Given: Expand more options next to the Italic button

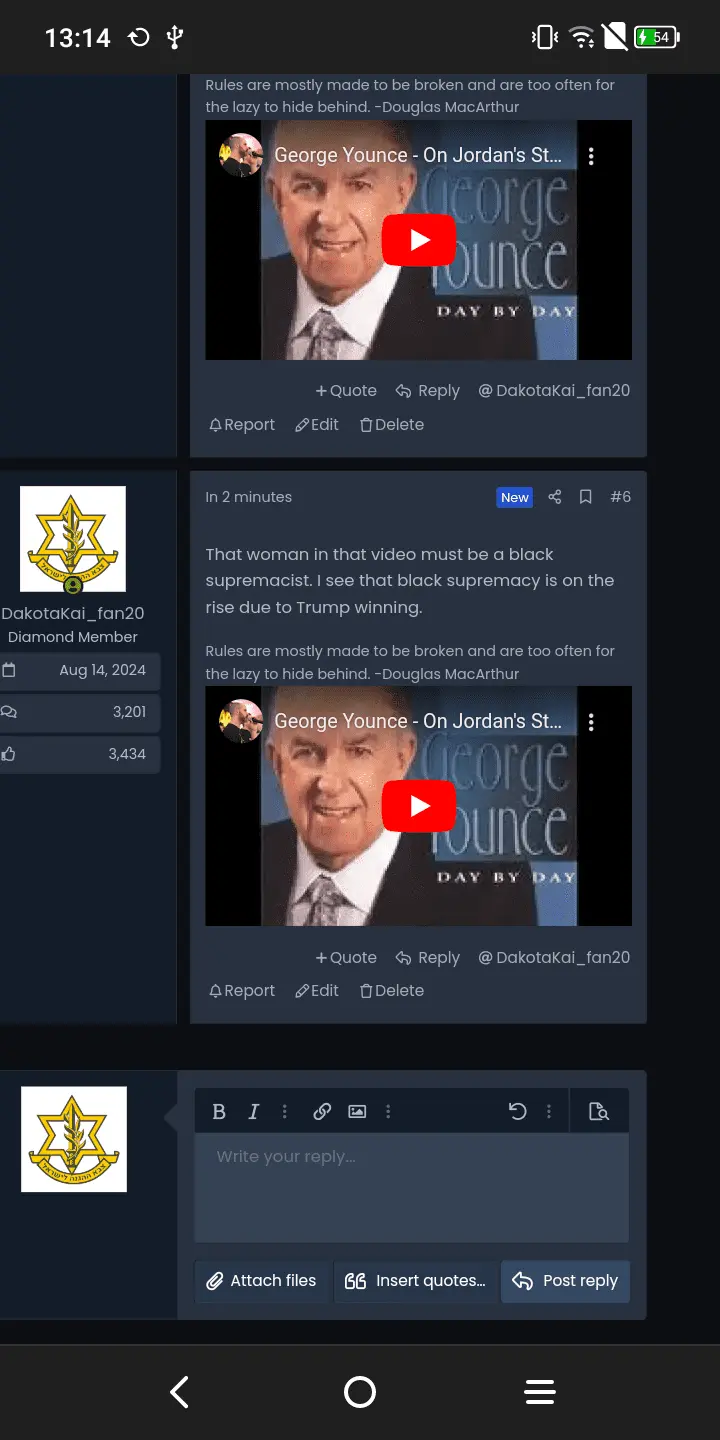Looking at the screenshot, I should [285, 1111].
